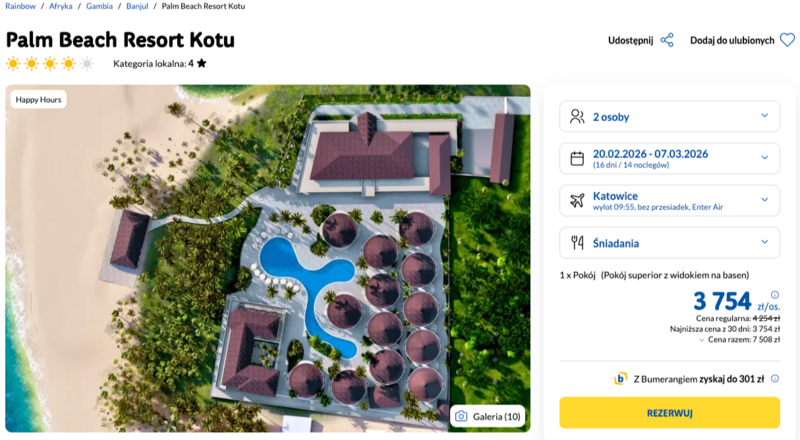Click the resort aerial photo

tap(268, 258)
